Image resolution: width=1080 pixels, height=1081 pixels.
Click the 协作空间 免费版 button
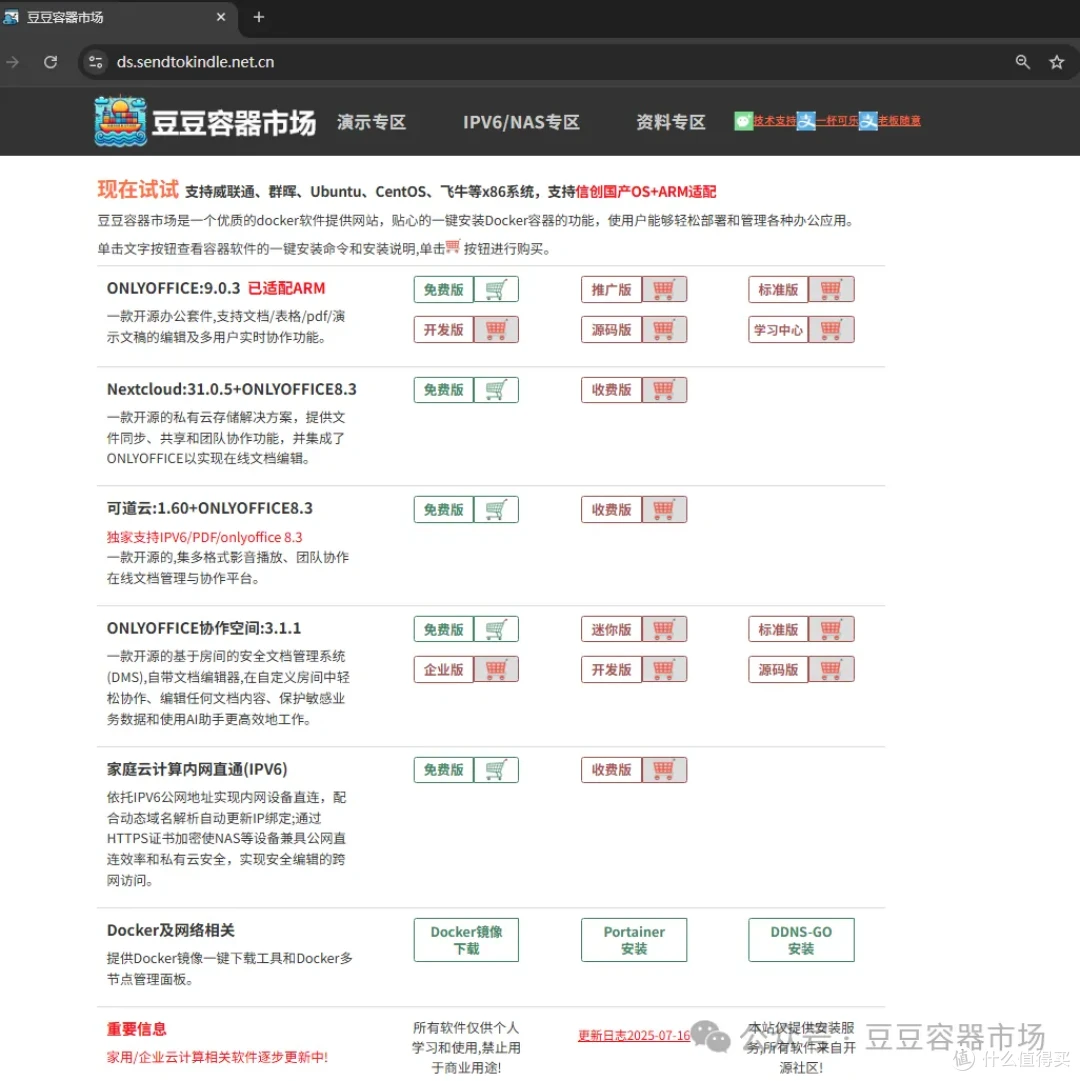444,629
